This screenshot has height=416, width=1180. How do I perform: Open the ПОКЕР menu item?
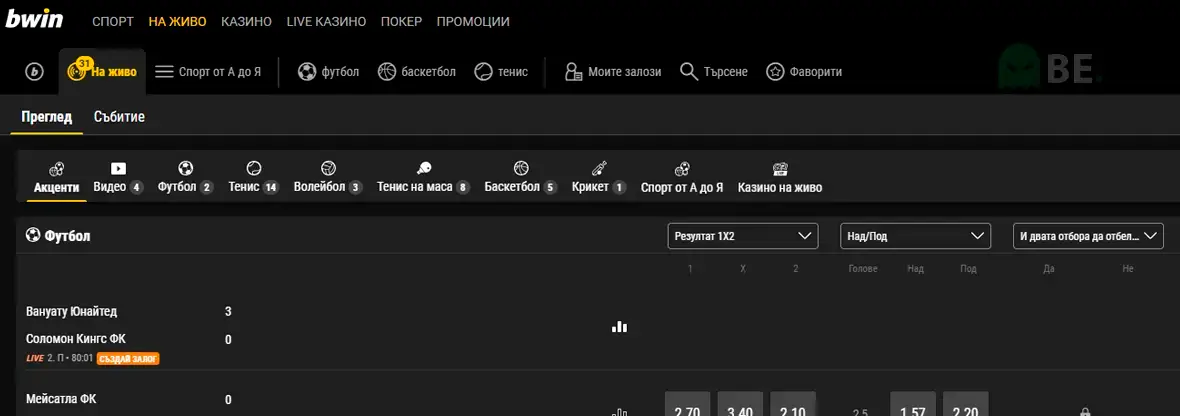tap(401, 22)
